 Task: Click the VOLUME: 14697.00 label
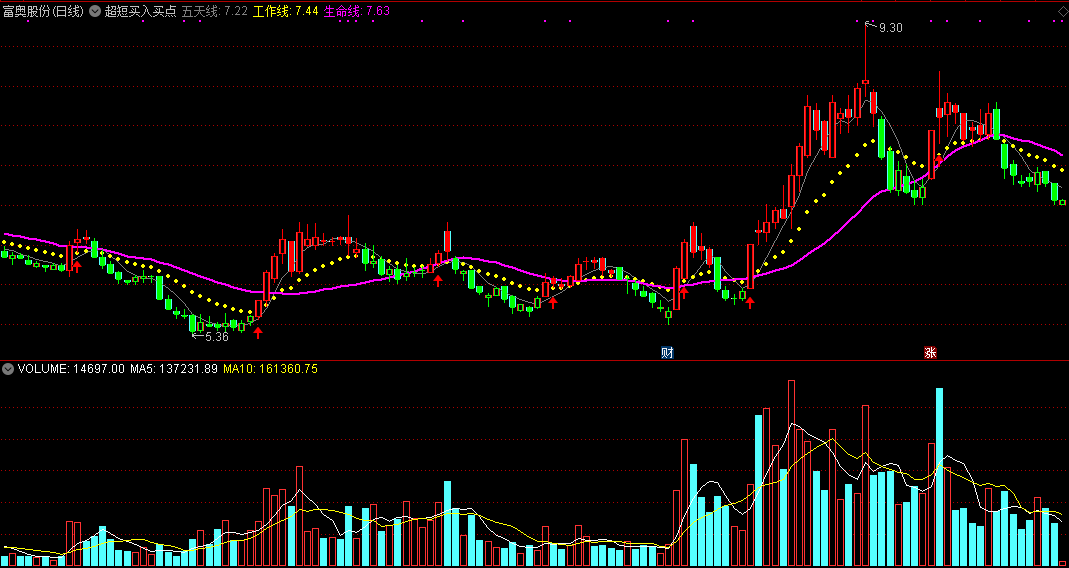[71, 369]
